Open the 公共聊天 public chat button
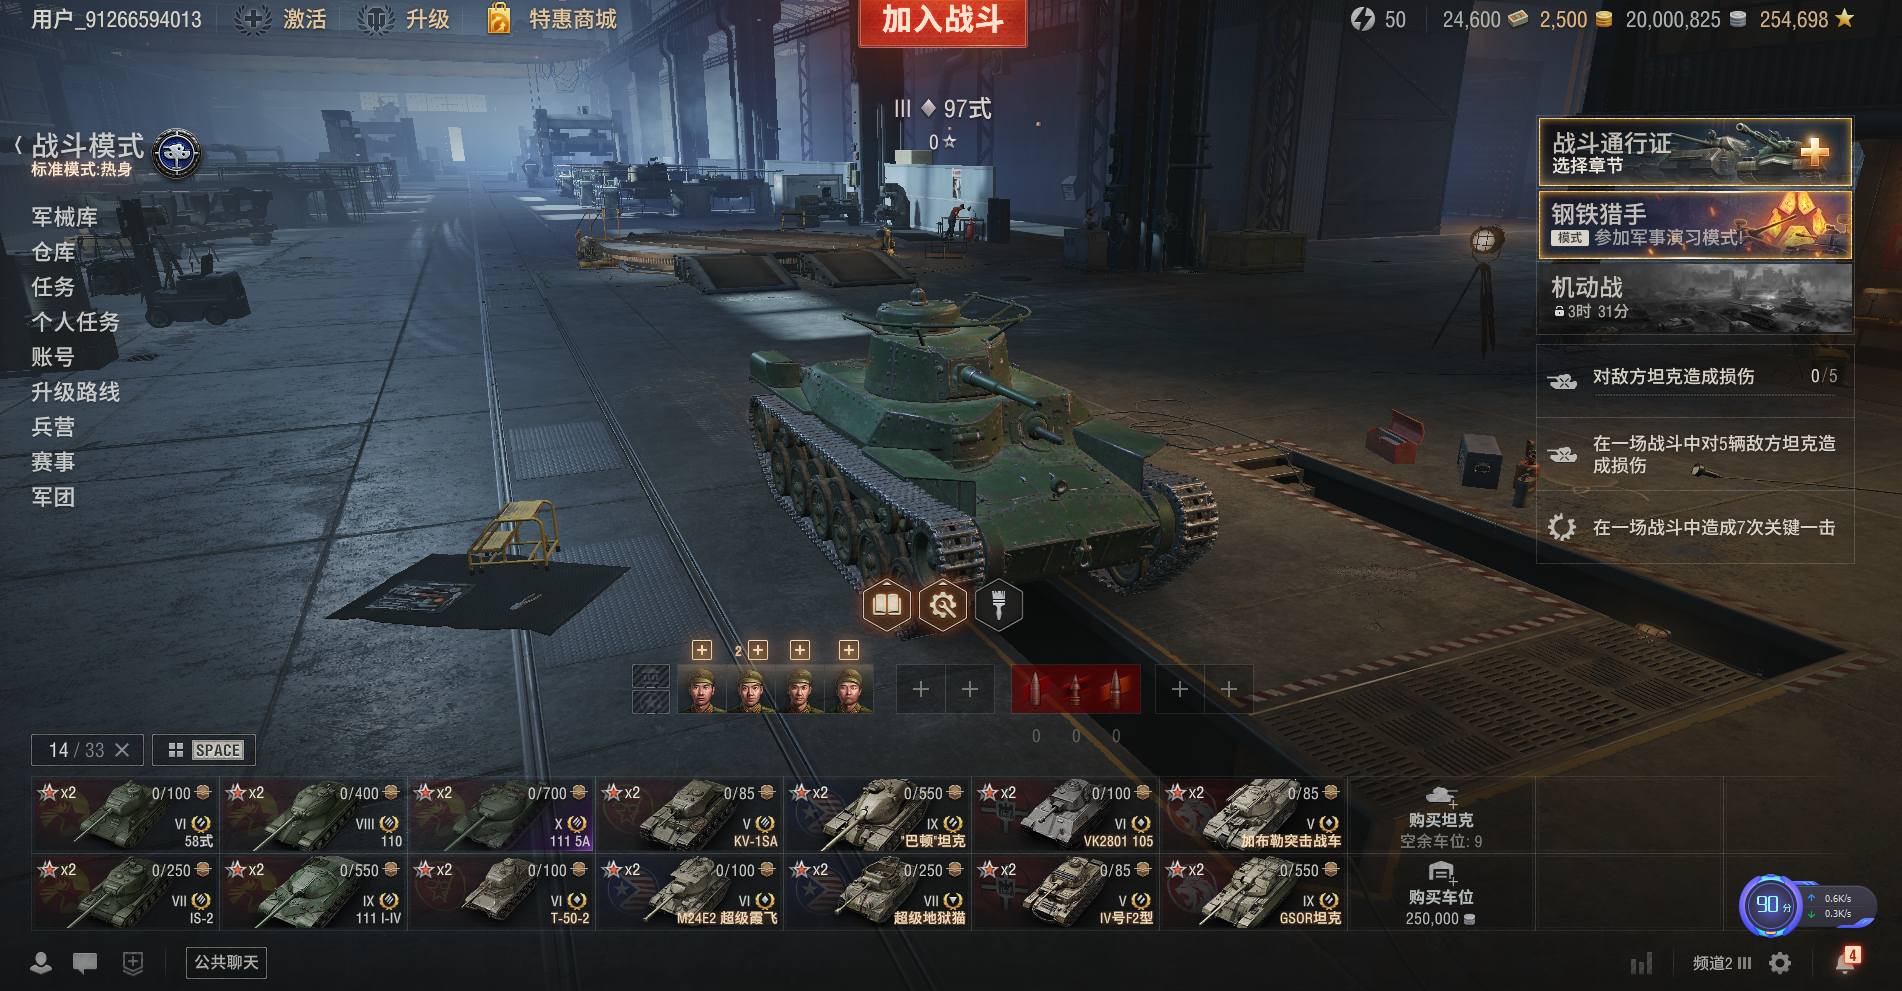Viewport: 1902px width, 991px height. pos(226,962)
